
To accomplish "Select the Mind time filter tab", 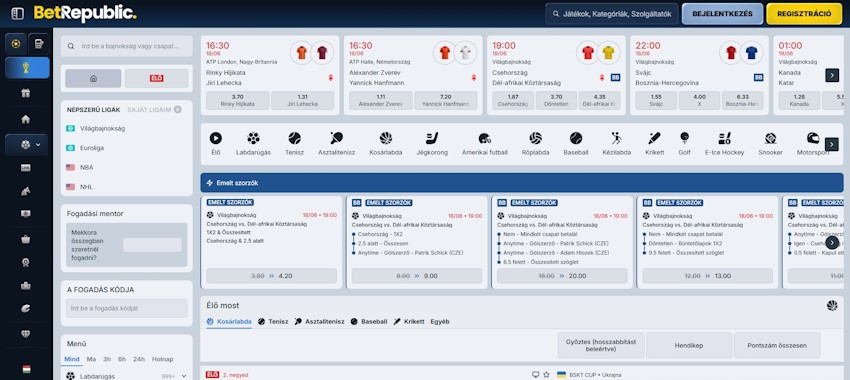I will click(72, 359).
